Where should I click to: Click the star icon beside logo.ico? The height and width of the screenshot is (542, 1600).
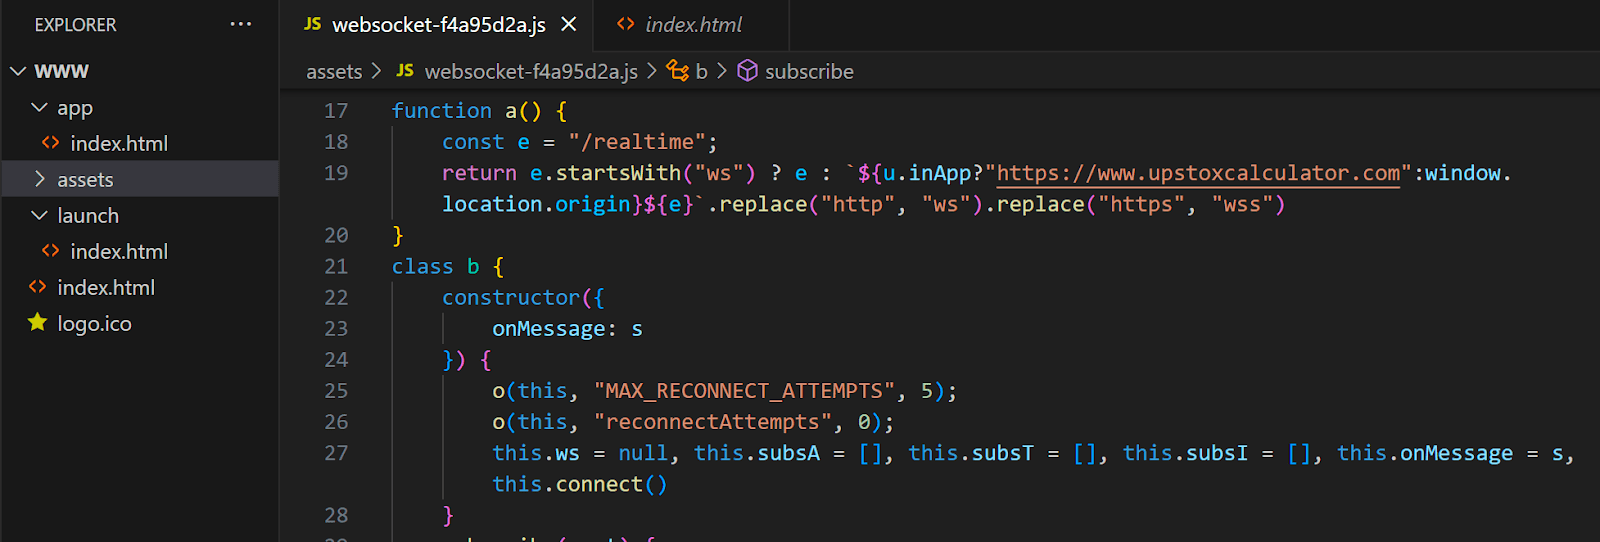click(38, 323)
